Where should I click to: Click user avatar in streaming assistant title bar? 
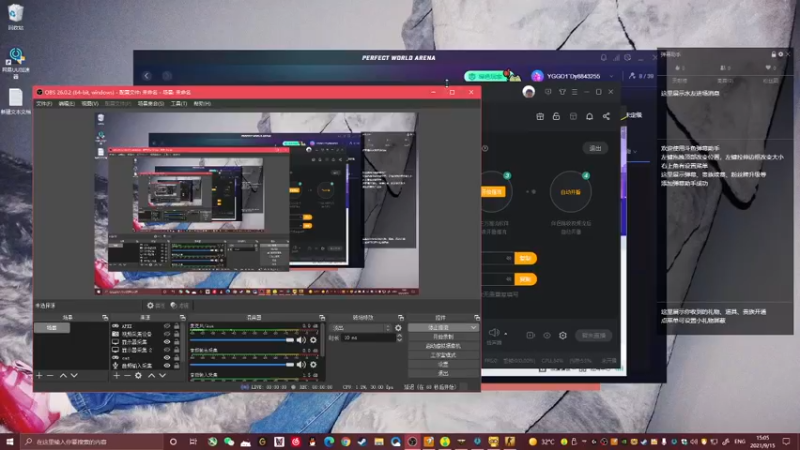click(529, 92)
